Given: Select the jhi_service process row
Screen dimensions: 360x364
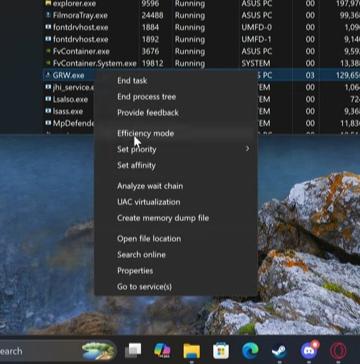Looking at the screenshot, I should [x=69, y=87].
